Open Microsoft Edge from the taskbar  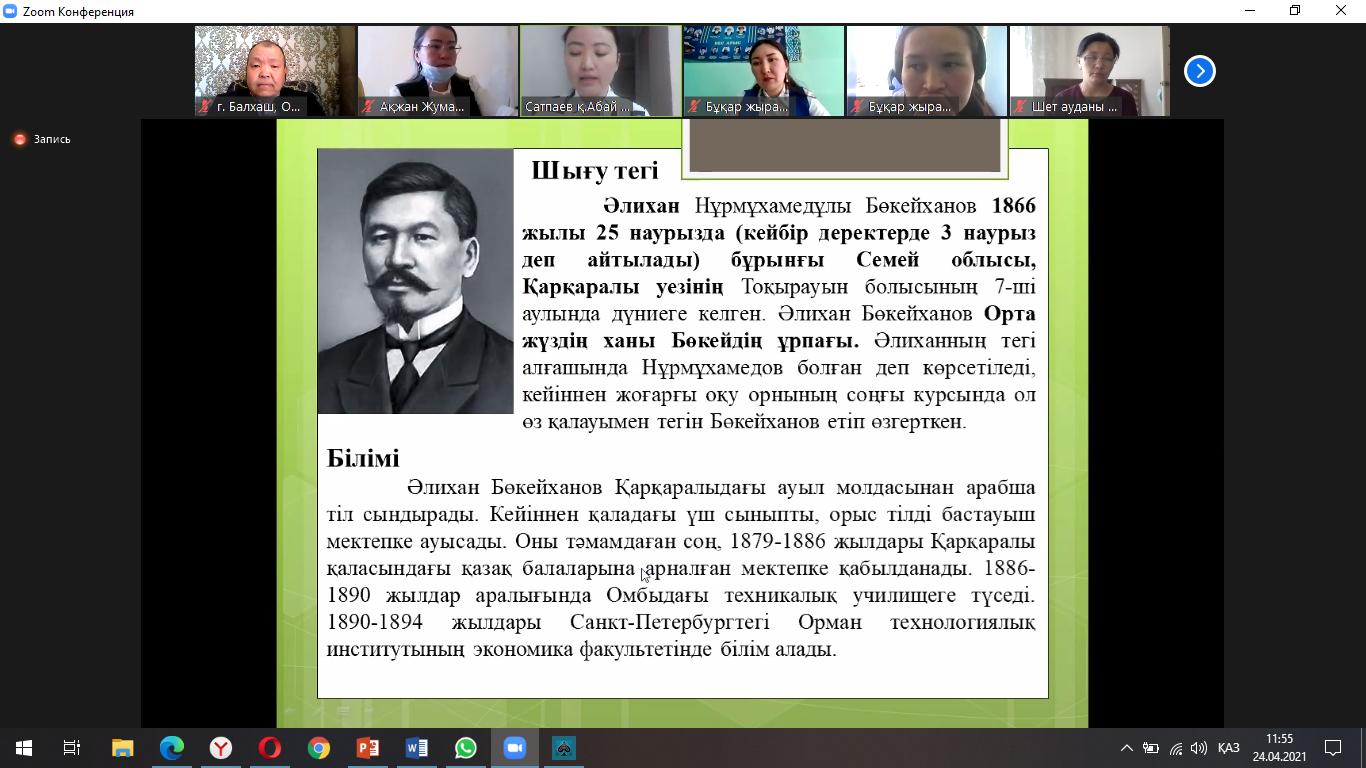(x=172, y=748)
